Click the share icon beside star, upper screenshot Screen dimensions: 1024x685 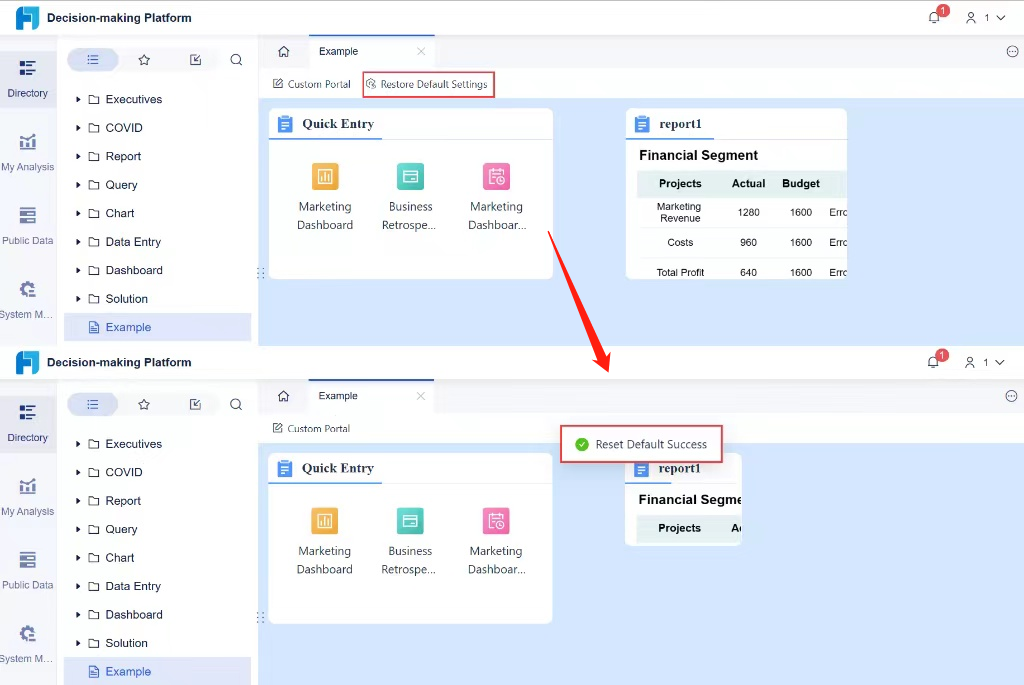(x=195, y=60)
